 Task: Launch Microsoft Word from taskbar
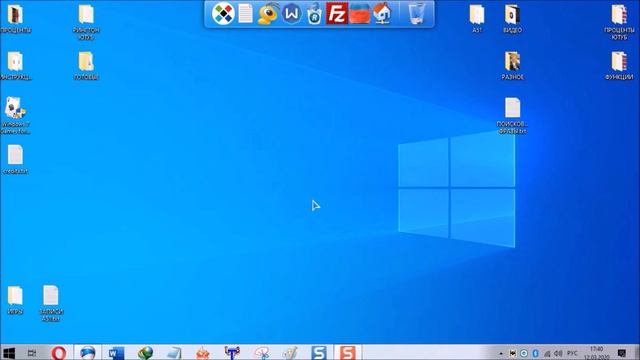116,353
